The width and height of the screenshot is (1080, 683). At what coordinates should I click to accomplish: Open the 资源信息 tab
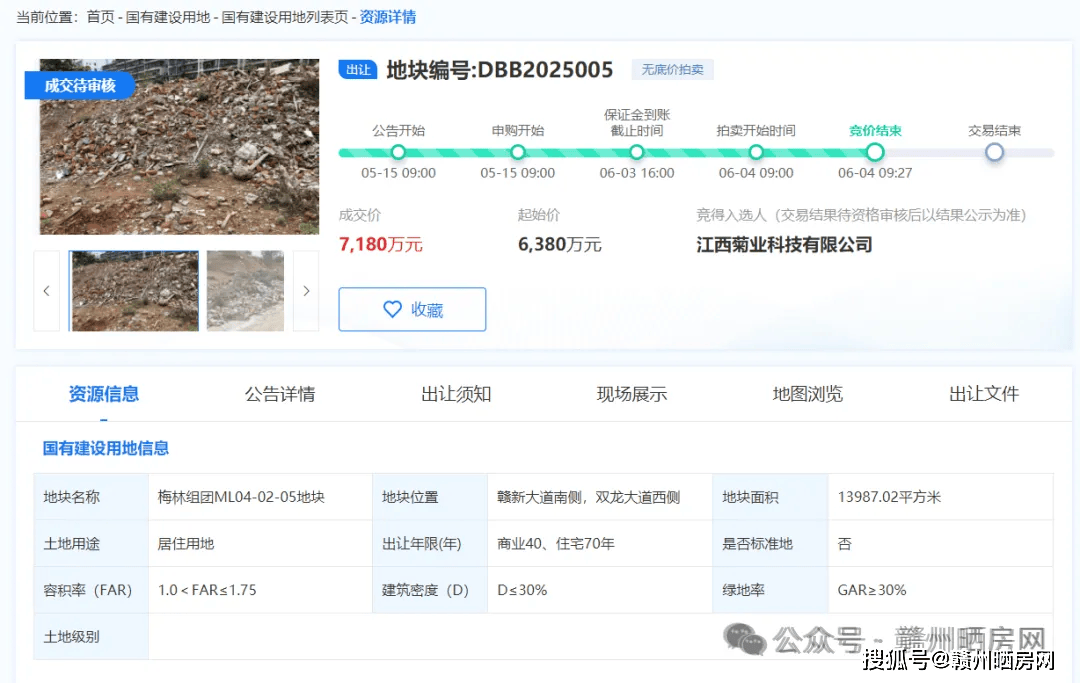104,394
